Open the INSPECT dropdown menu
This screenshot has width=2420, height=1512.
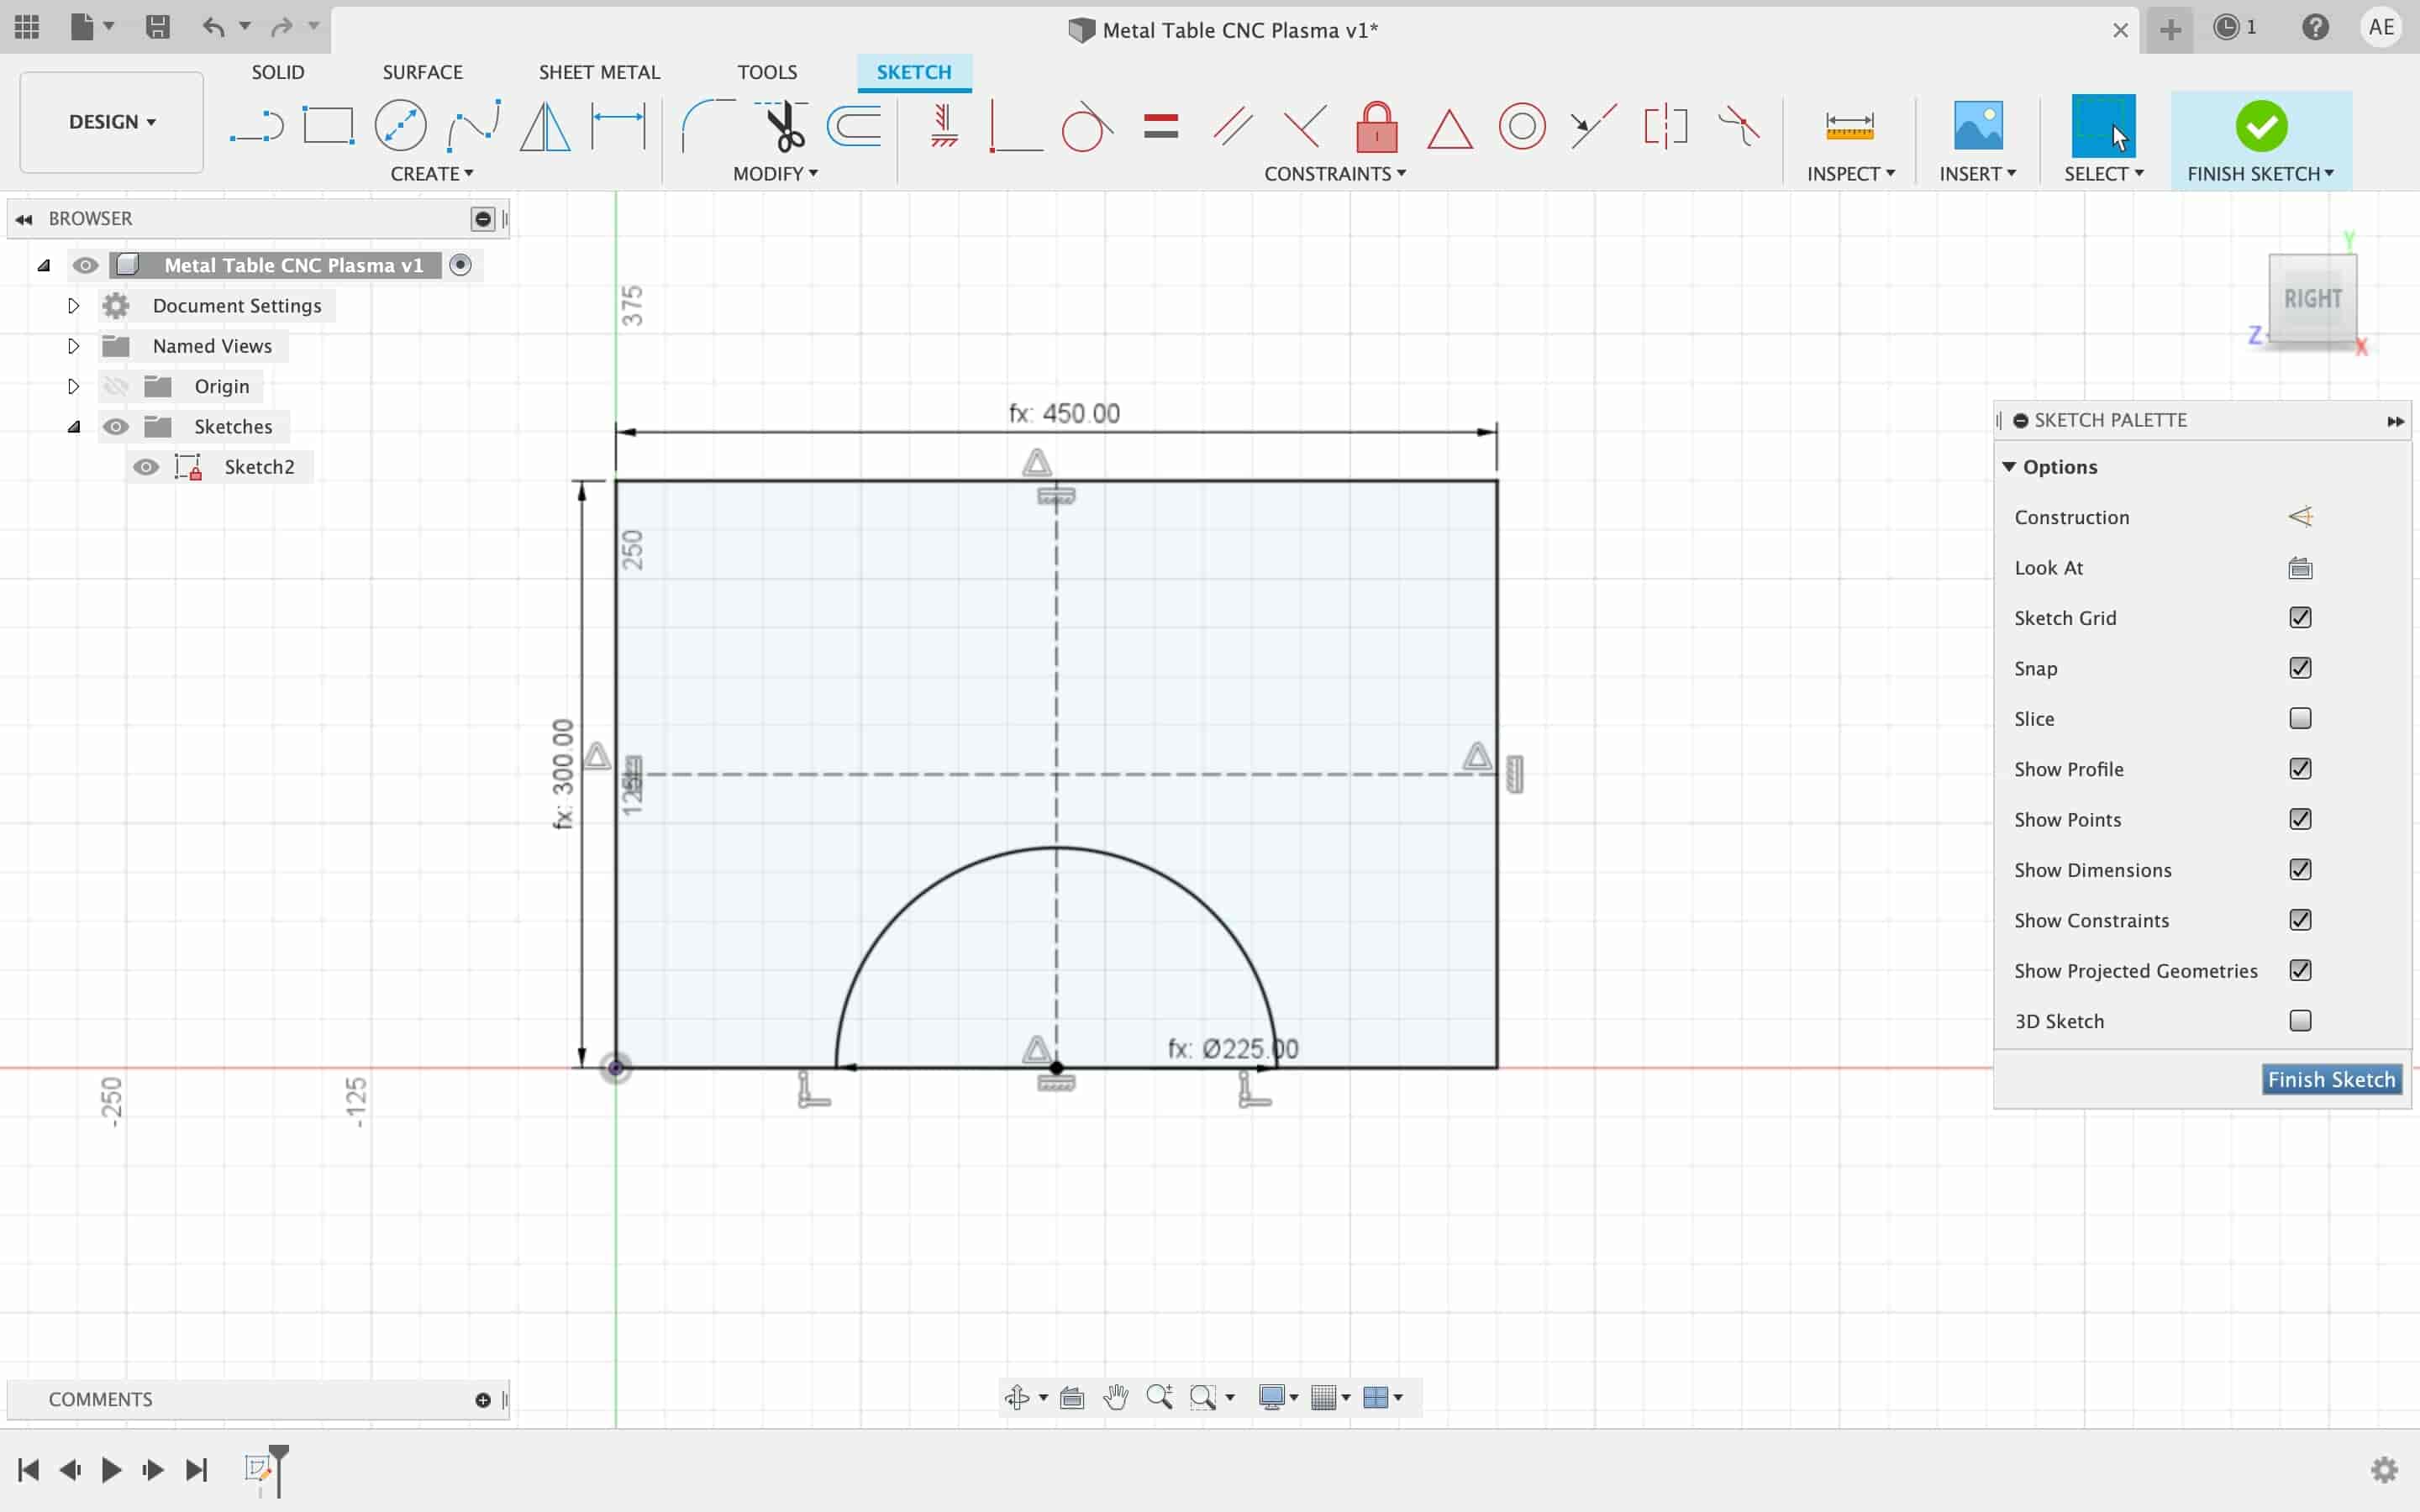(1851, 174)
